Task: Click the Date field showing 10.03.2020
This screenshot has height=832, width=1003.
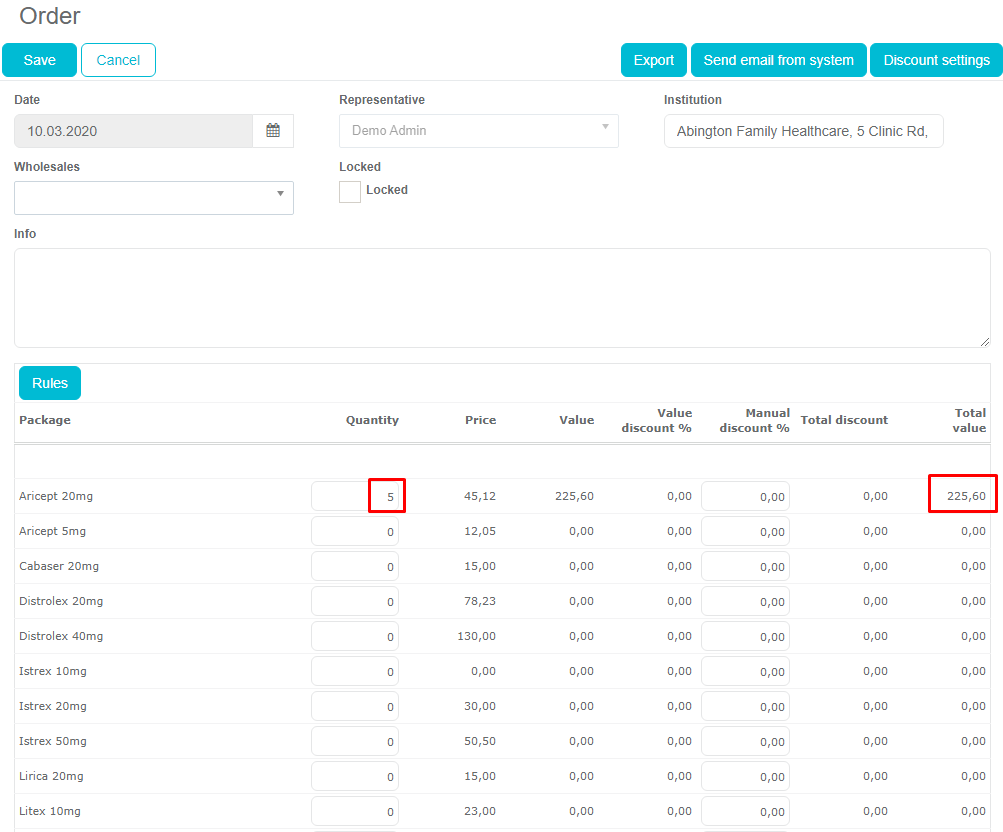Action: coord(133,131)
